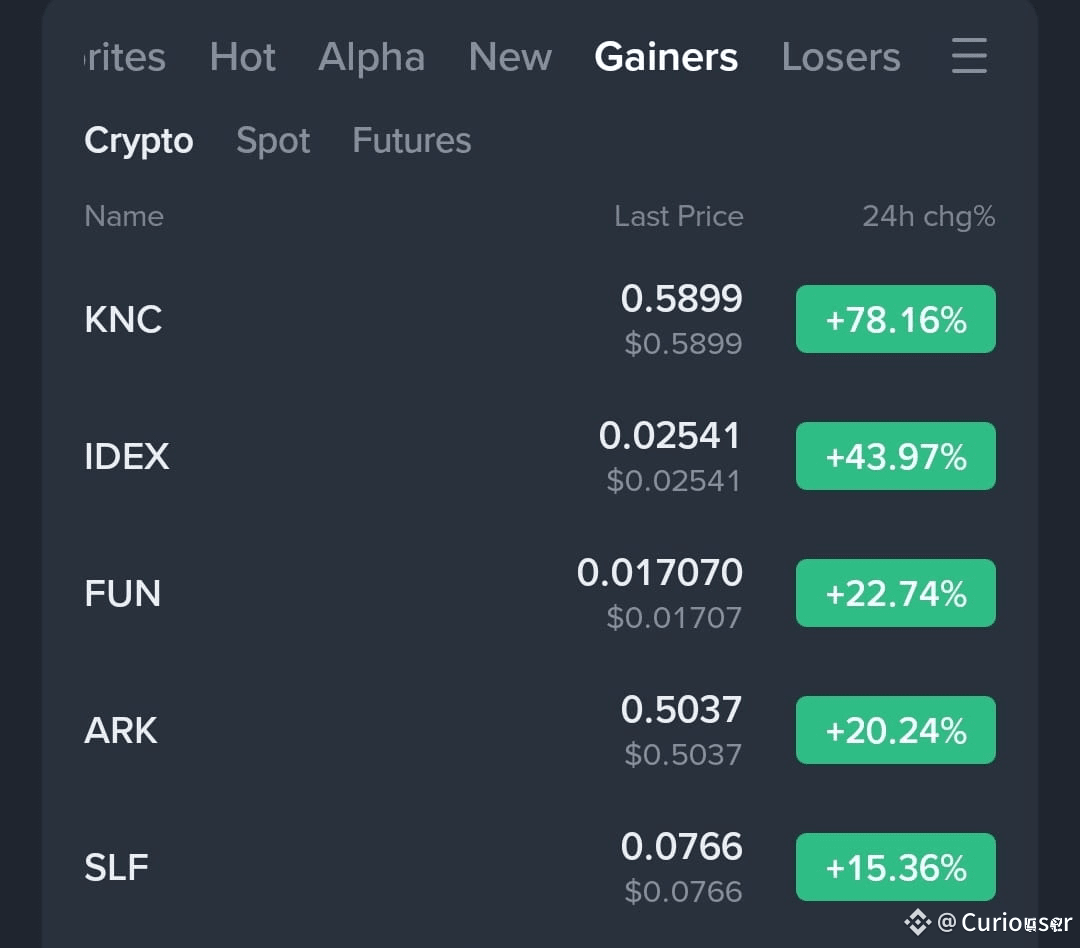Sort by the 24h chg% column header
Viewport: 1080px width, 948px height.
pyautogui.click(x=928, y=216)
